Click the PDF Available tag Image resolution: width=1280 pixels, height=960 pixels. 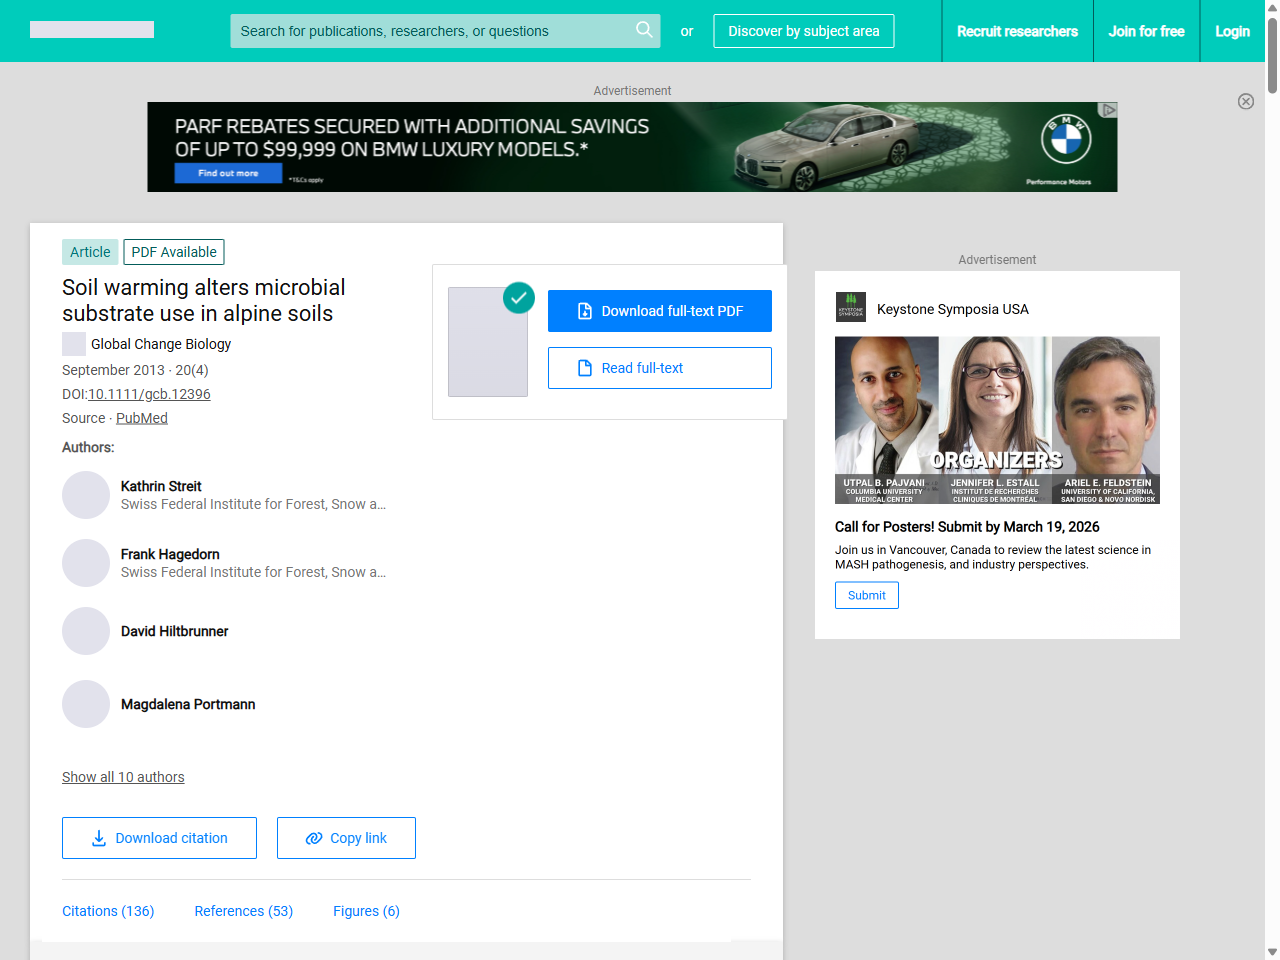click(174, 252)
